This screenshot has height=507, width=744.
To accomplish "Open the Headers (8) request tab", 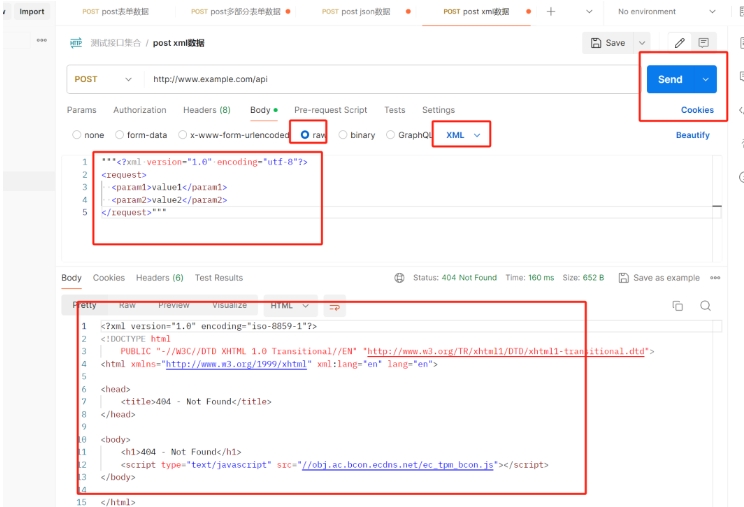I will click(x=207, y=110).
